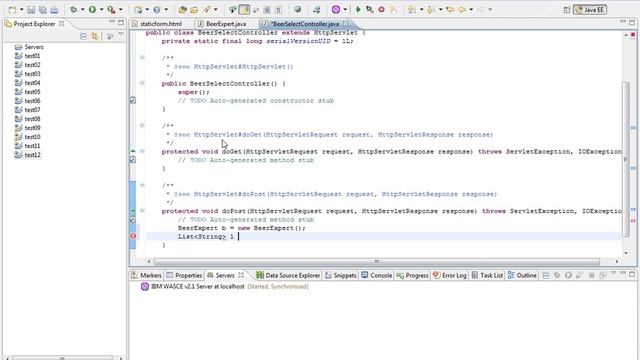Select the Java EE perspective button

pos(590,10)
